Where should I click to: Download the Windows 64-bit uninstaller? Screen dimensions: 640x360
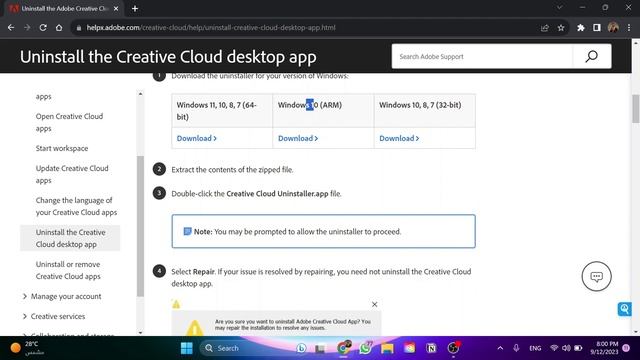[197, 138]
